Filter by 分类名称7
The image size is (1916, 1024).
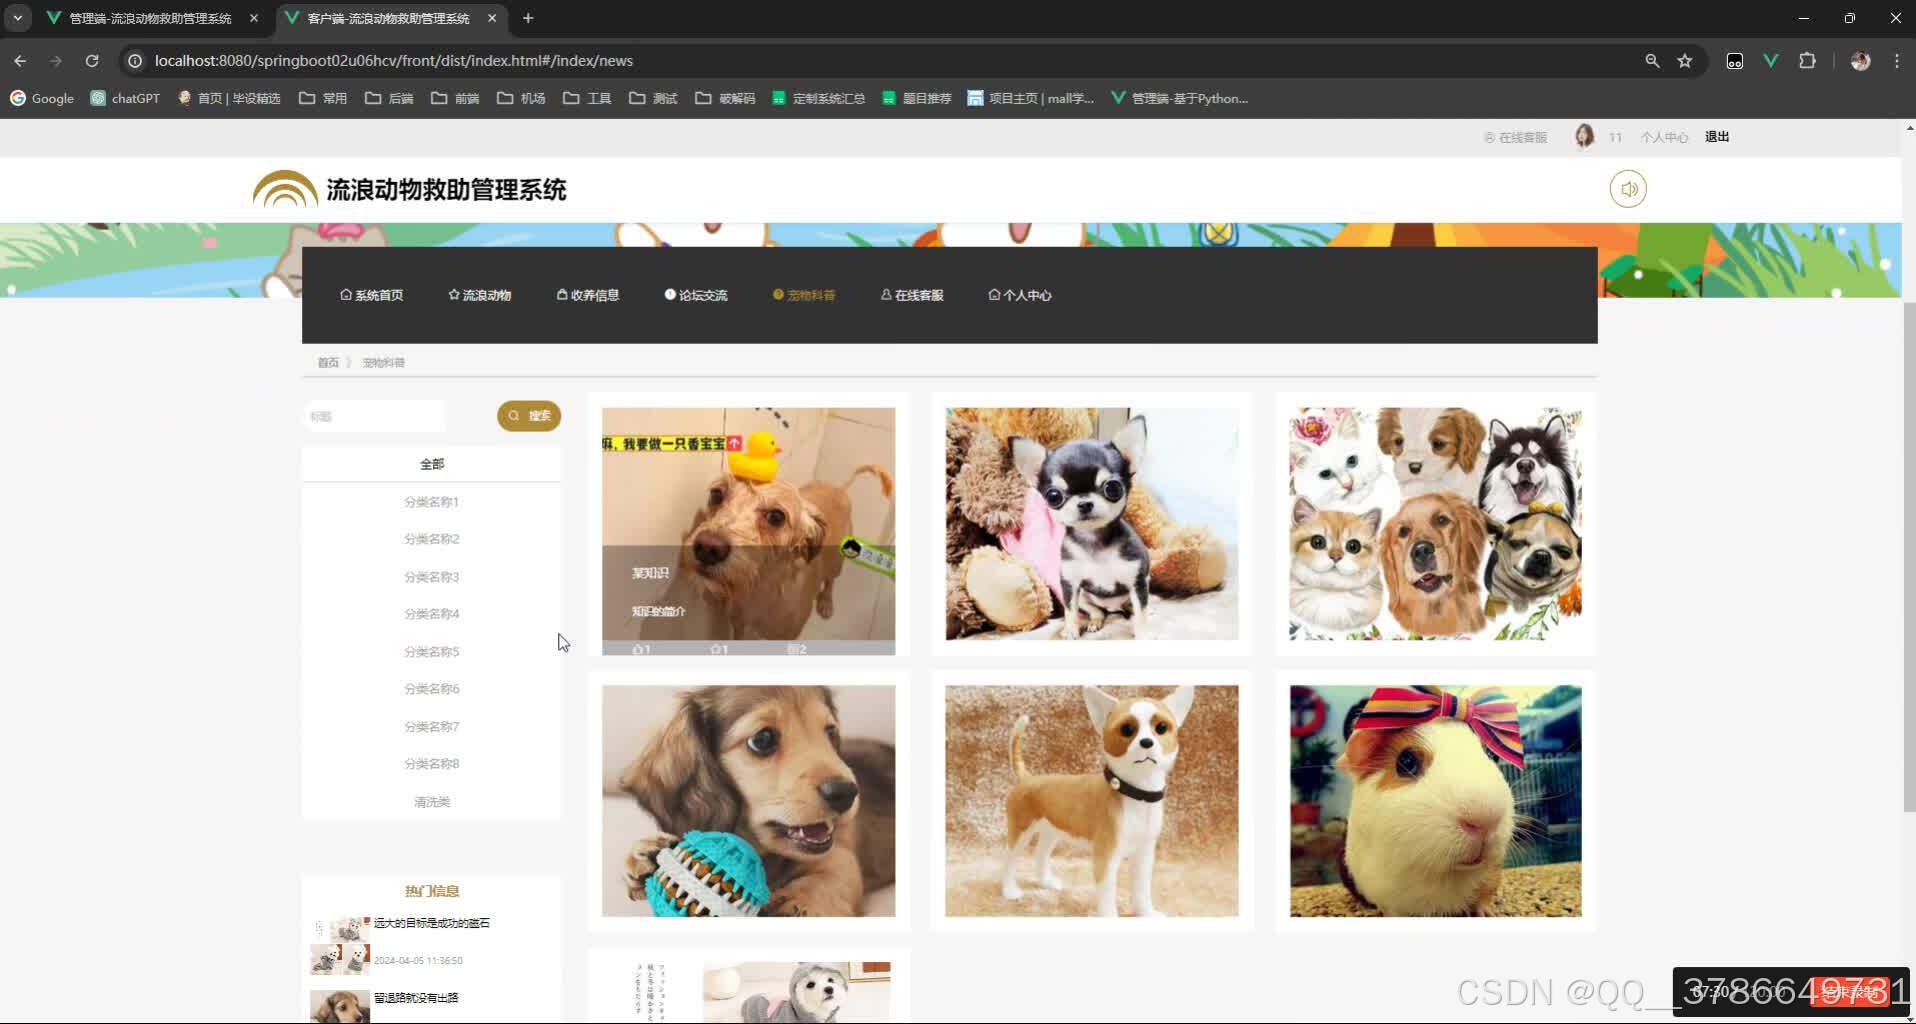pyautogui.click(x=432, y=727)
